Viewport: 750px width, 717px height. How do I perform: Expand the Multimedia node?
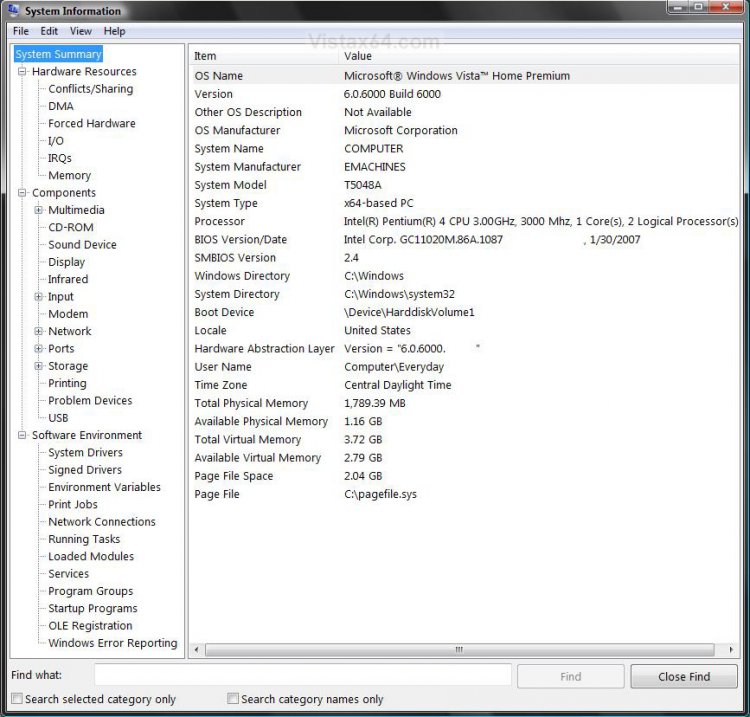coord(39,210)
